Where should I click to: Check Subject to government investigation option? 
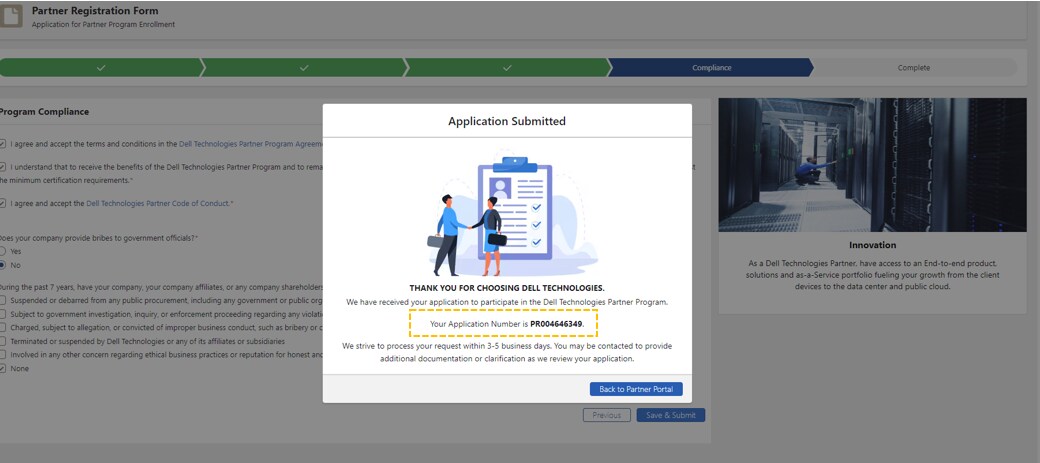[x=3, y=314]
